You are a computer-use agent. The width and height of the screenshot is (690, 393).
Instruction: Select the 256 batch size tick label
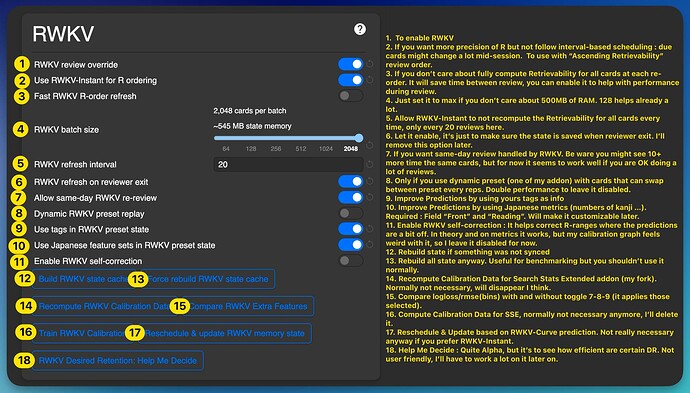coord(276,149)
